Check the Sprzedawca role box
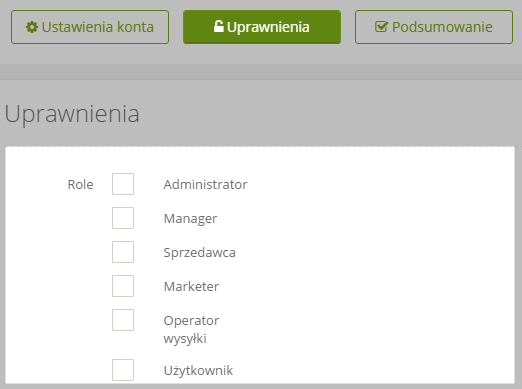522x389 pixels. pyautogui.click(x=123, y=252)
